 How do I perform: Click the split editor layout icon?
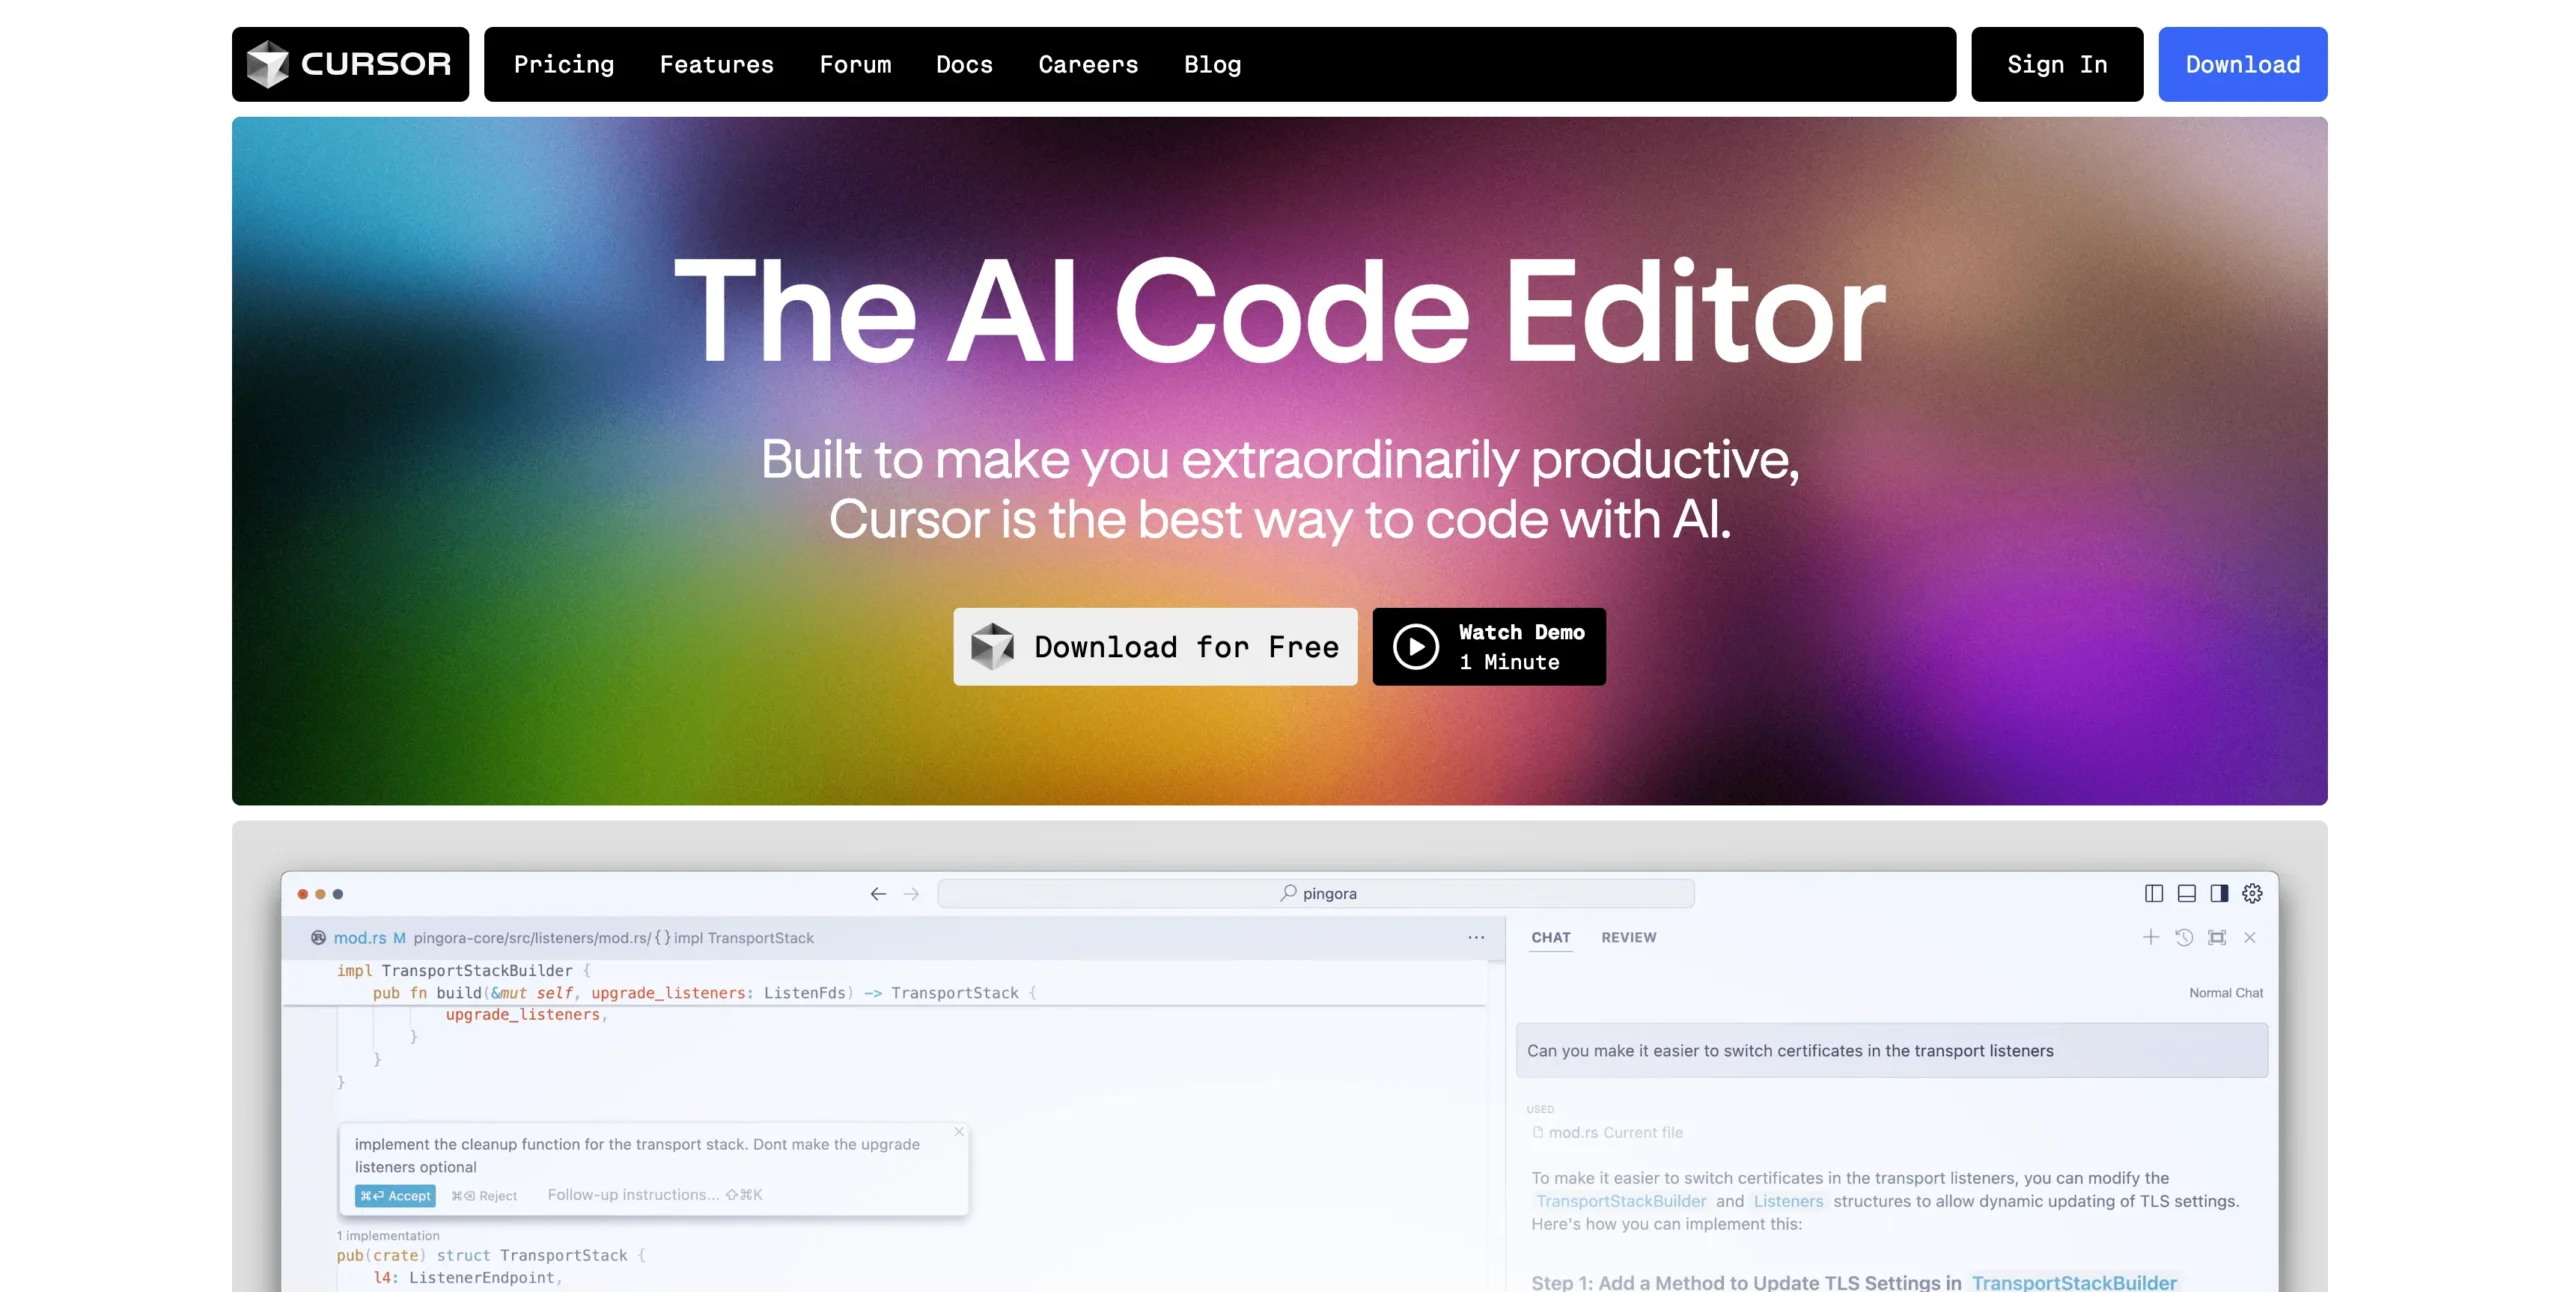click(2153, 892)
